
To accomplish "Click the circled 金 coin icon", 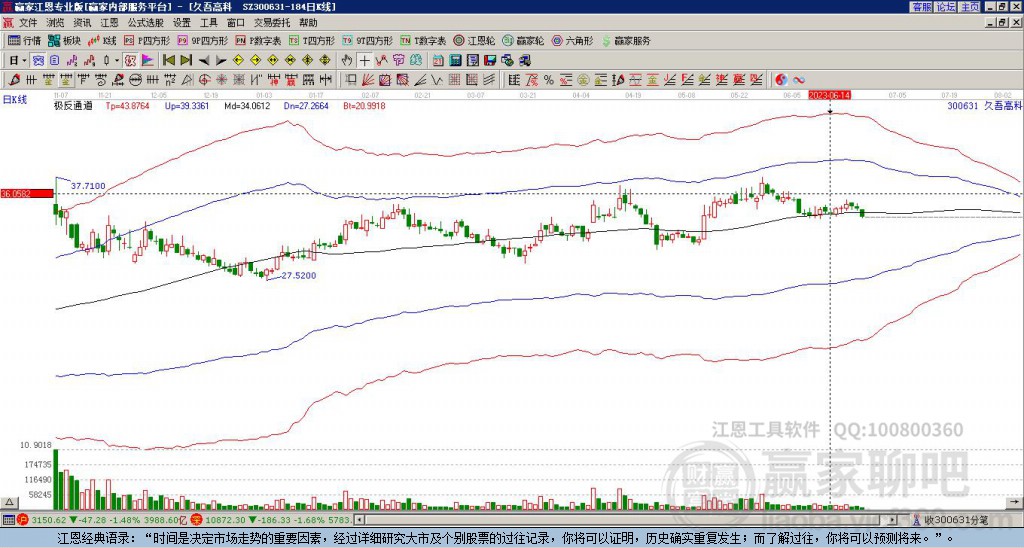I will point(583,80).
